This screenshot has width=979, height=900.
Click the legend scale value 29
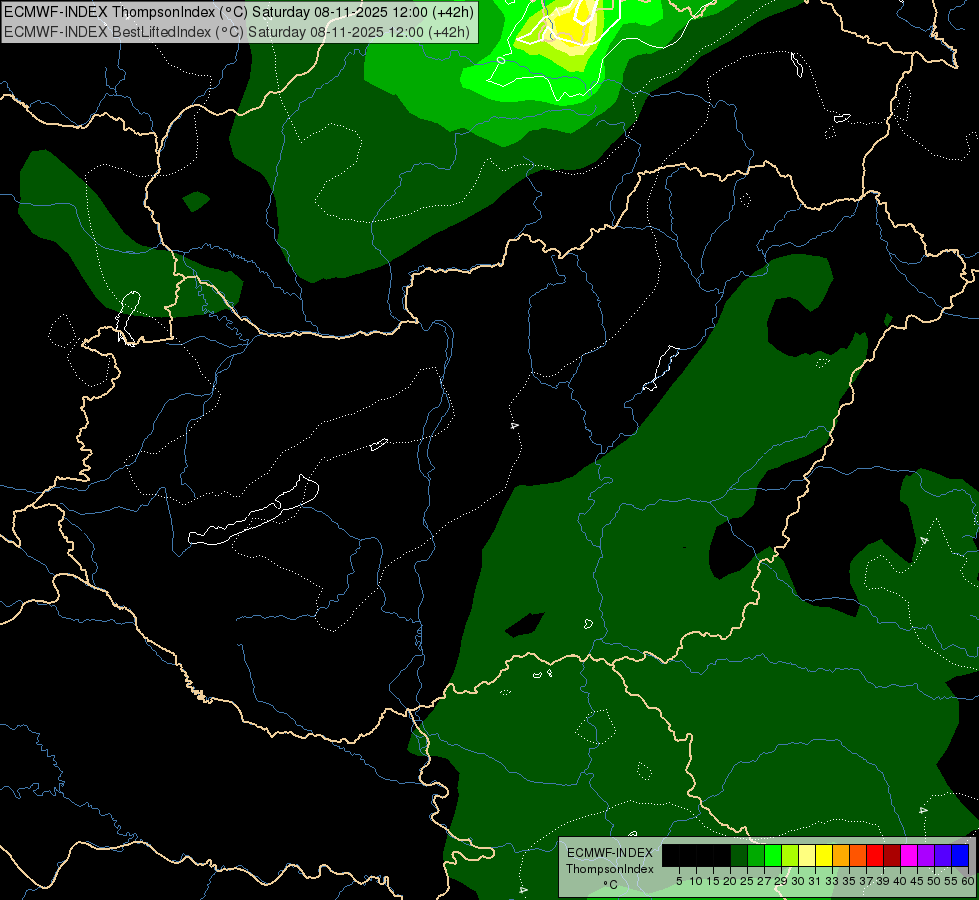781,881
